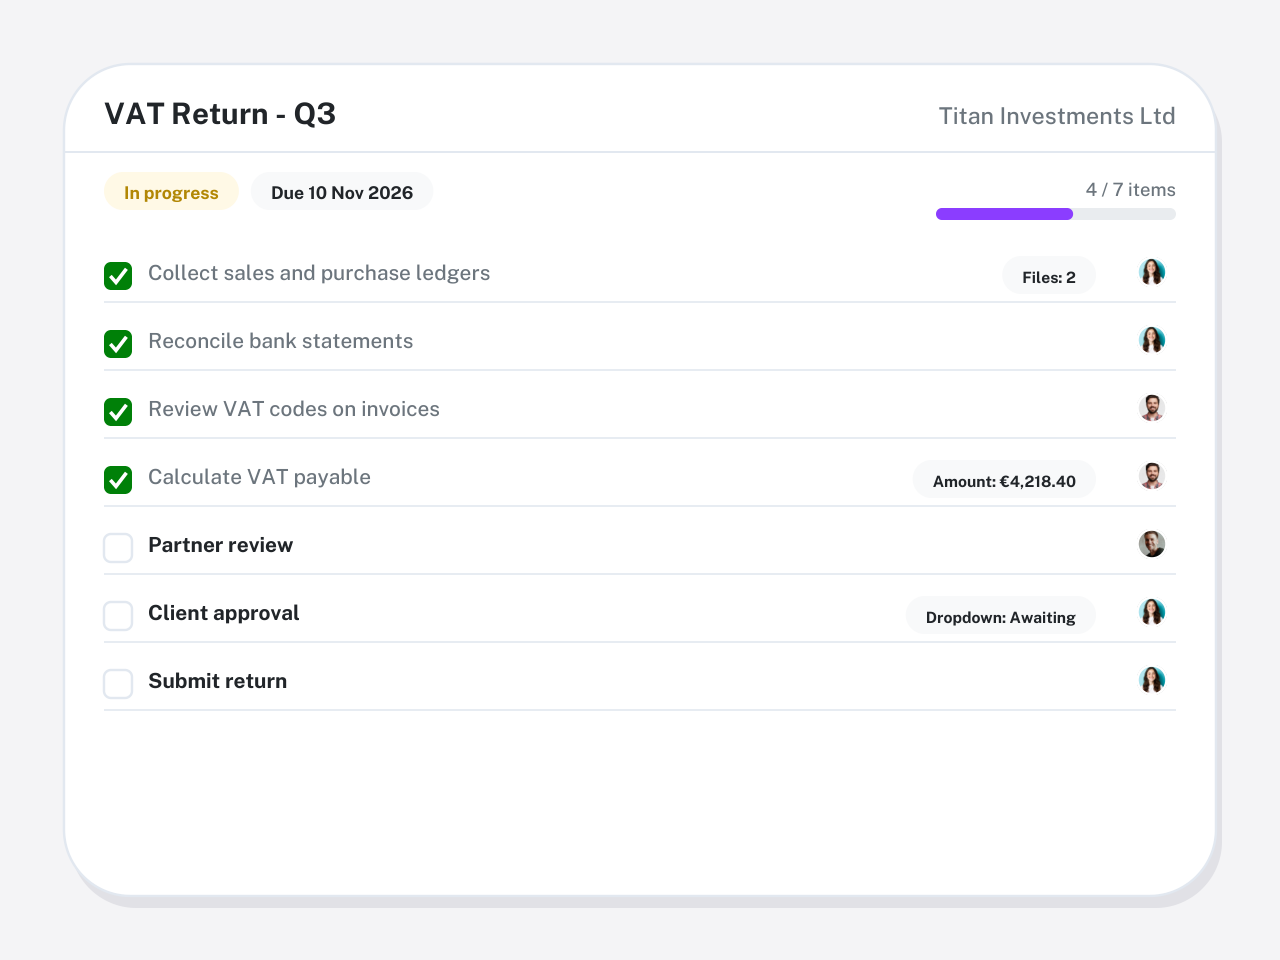Open the Dropdown: Awaiting selector
Screen dimensions: 1280x960
tap(1001, 616)
